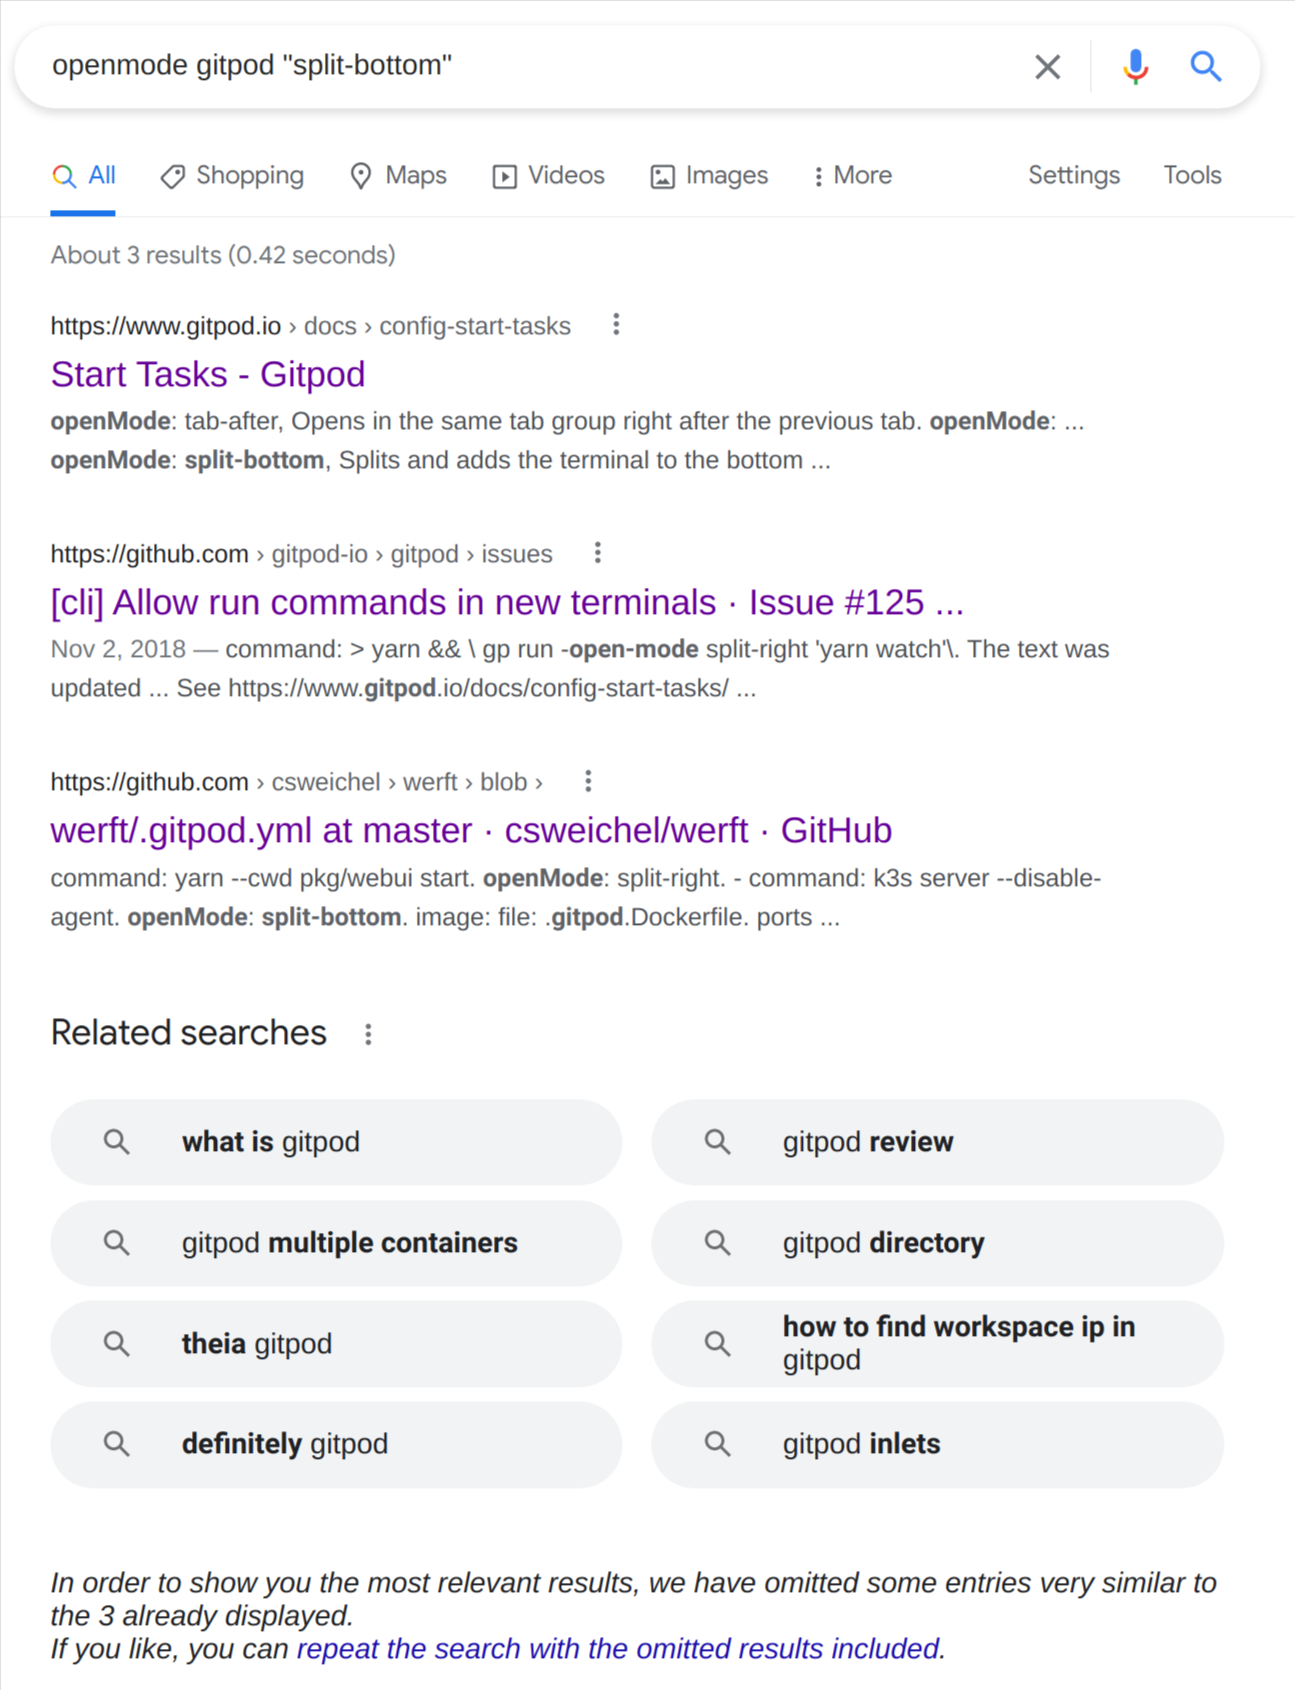Click repeat the search with omitted results link
This screenshot has width=1295, height=1690.
click(x=618, y=1648)
